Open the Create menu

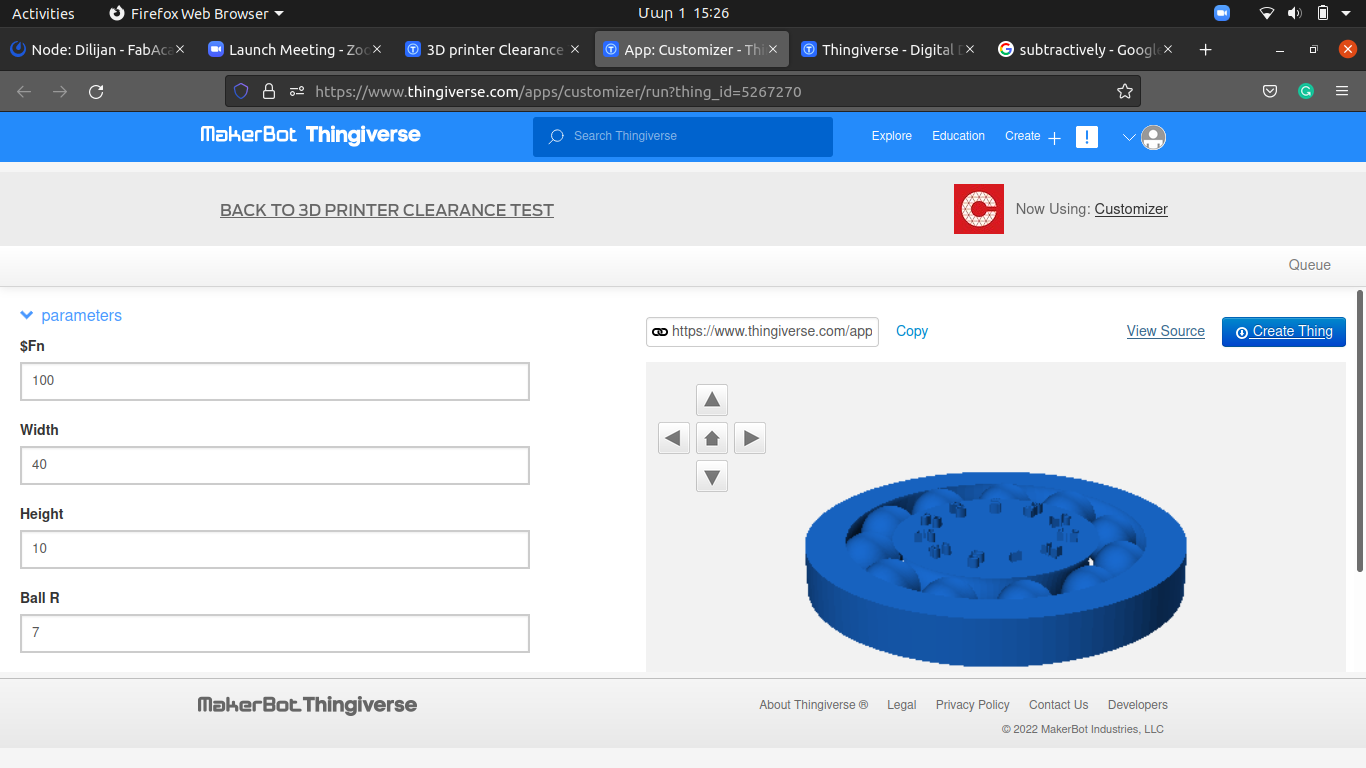tap(1032, 137)
